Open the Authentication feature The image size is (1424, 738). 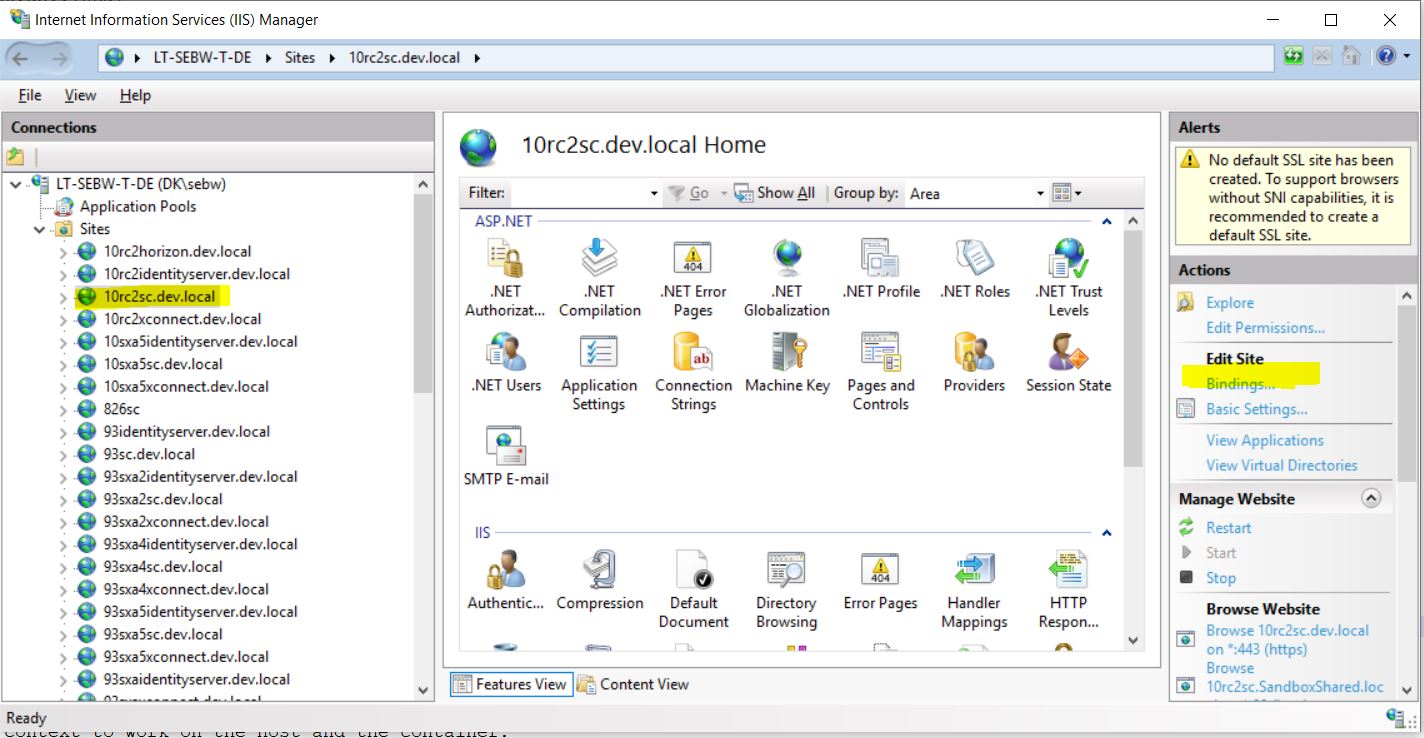tap(505, 570)
